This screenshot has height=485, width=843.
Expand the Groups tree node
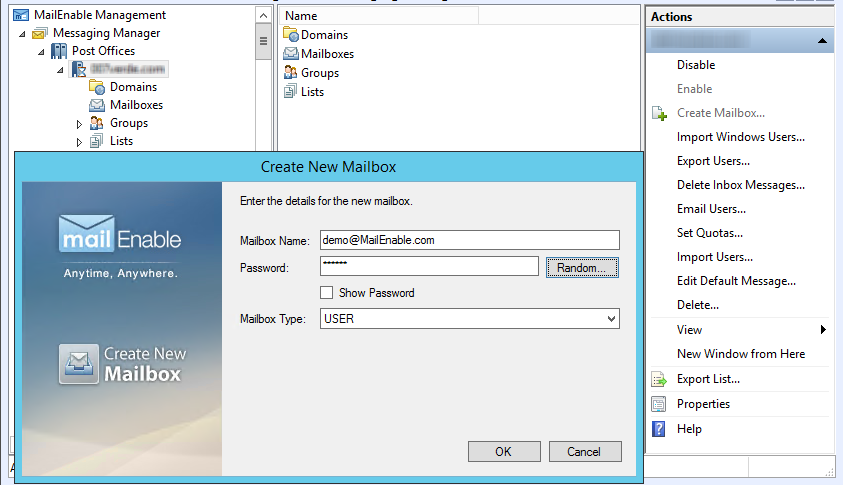pyautogui.click(x=80, y=124)
